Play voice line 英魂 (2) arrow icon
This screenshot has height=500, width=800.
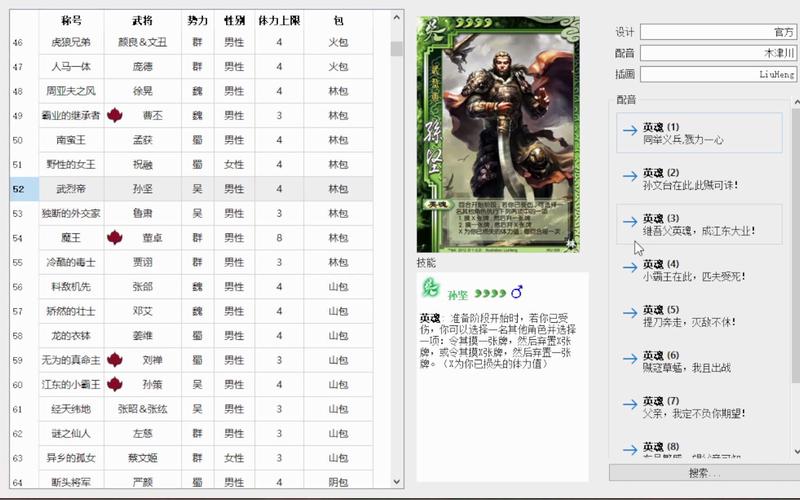click(x=630, y=176)
